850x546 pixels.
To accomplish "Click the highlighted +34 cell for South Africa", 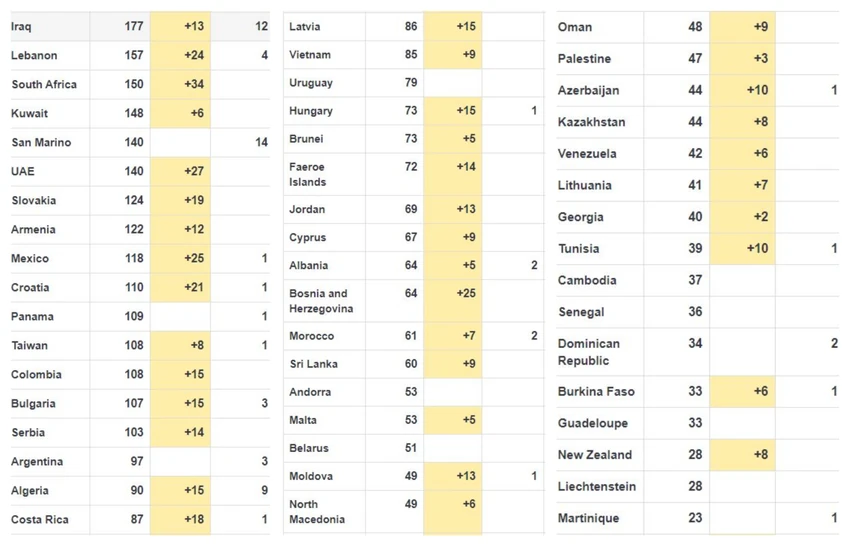I will [x=180, y=84].
